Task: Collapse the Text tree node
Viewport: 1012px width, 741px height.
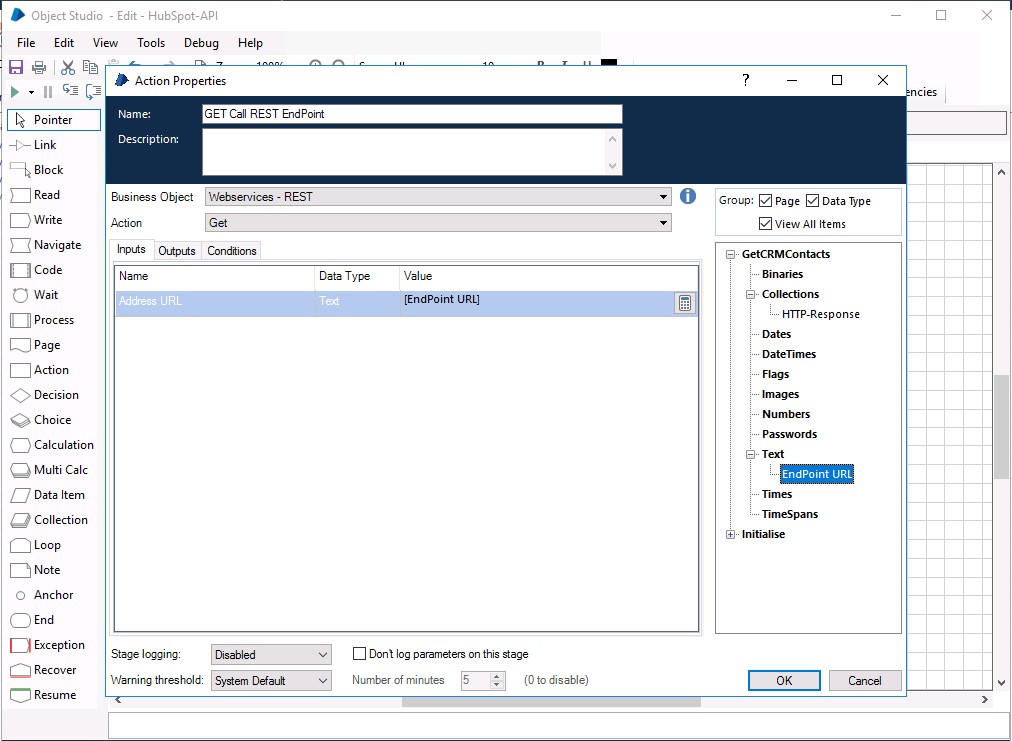Action: pyautogui.click(x=751, y=454)
